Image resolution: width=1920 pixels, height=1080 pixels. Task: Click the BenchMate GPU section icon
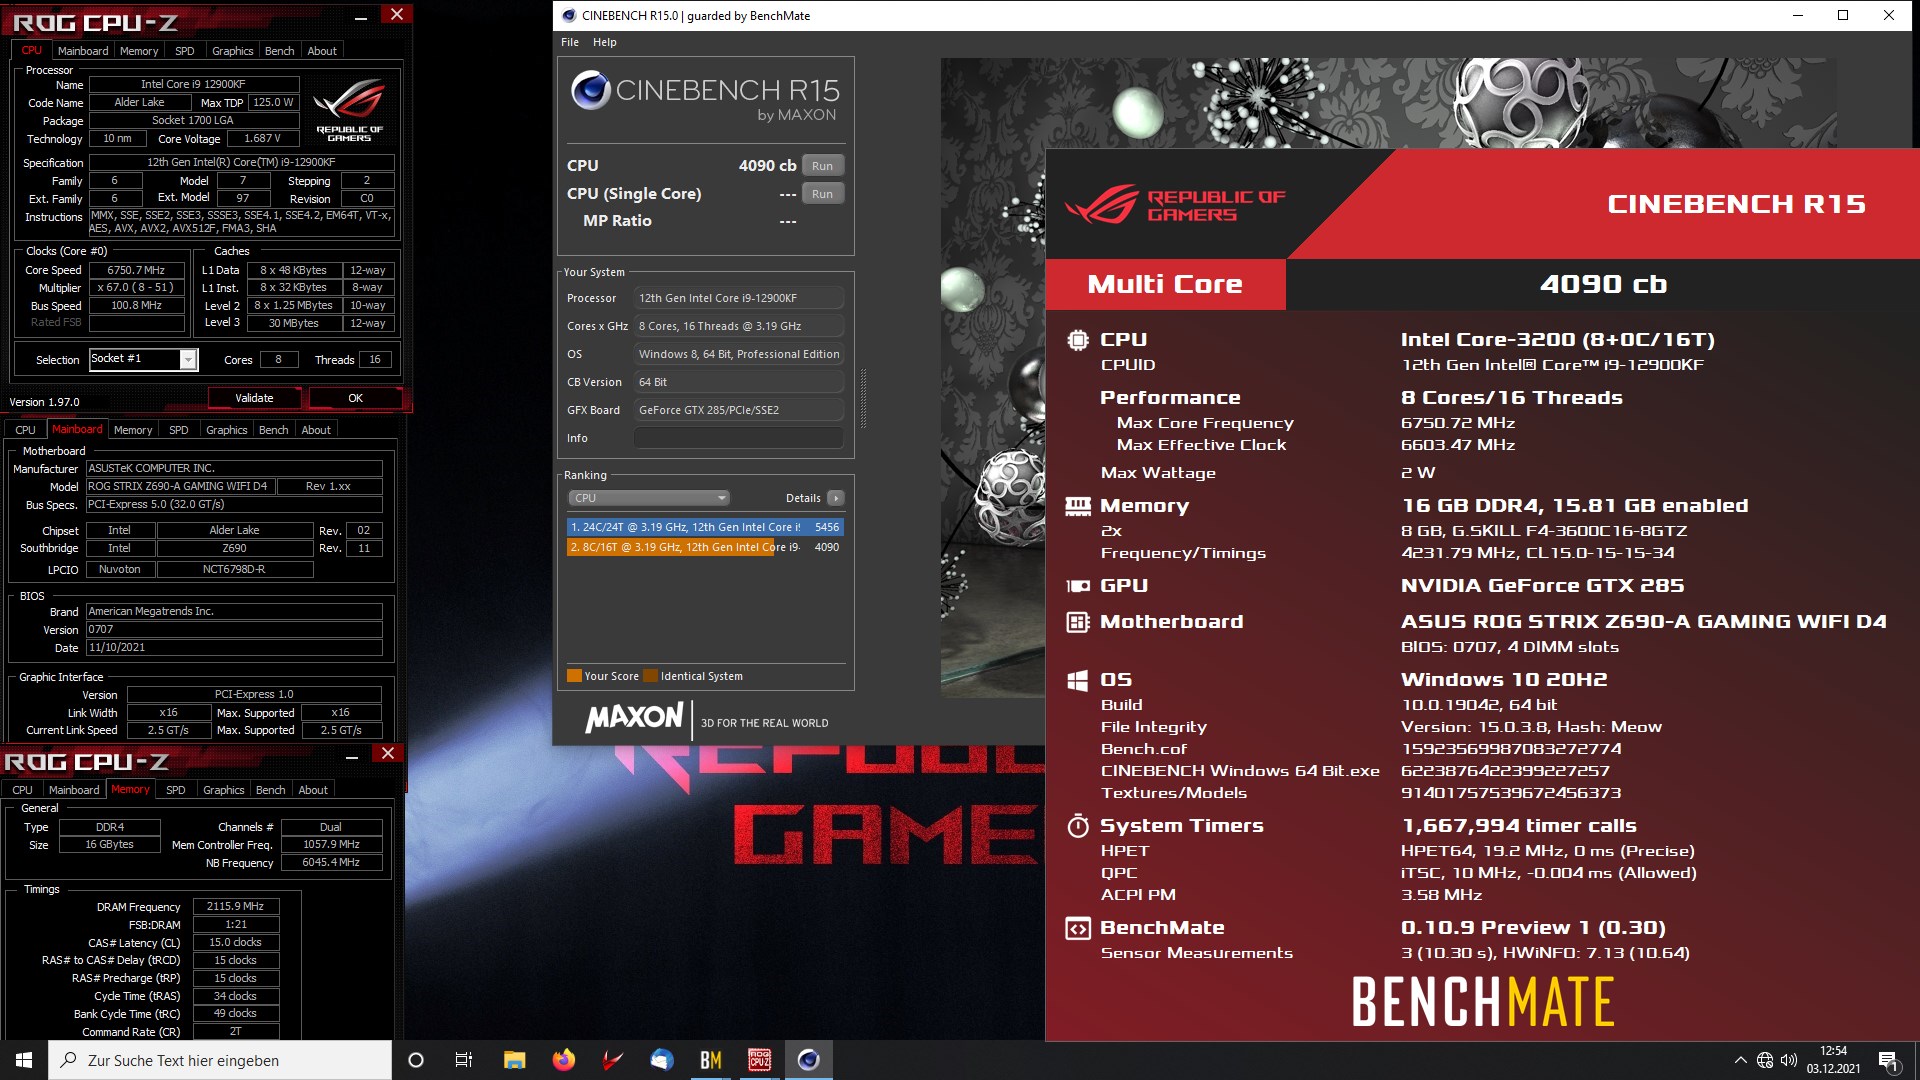coord(1077,586)
